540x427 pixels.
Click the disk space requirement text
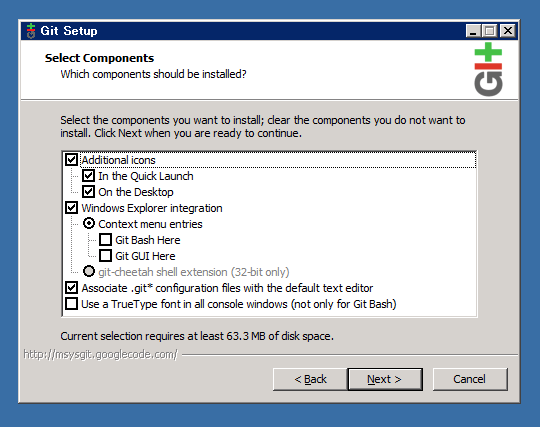coord(197,336)
